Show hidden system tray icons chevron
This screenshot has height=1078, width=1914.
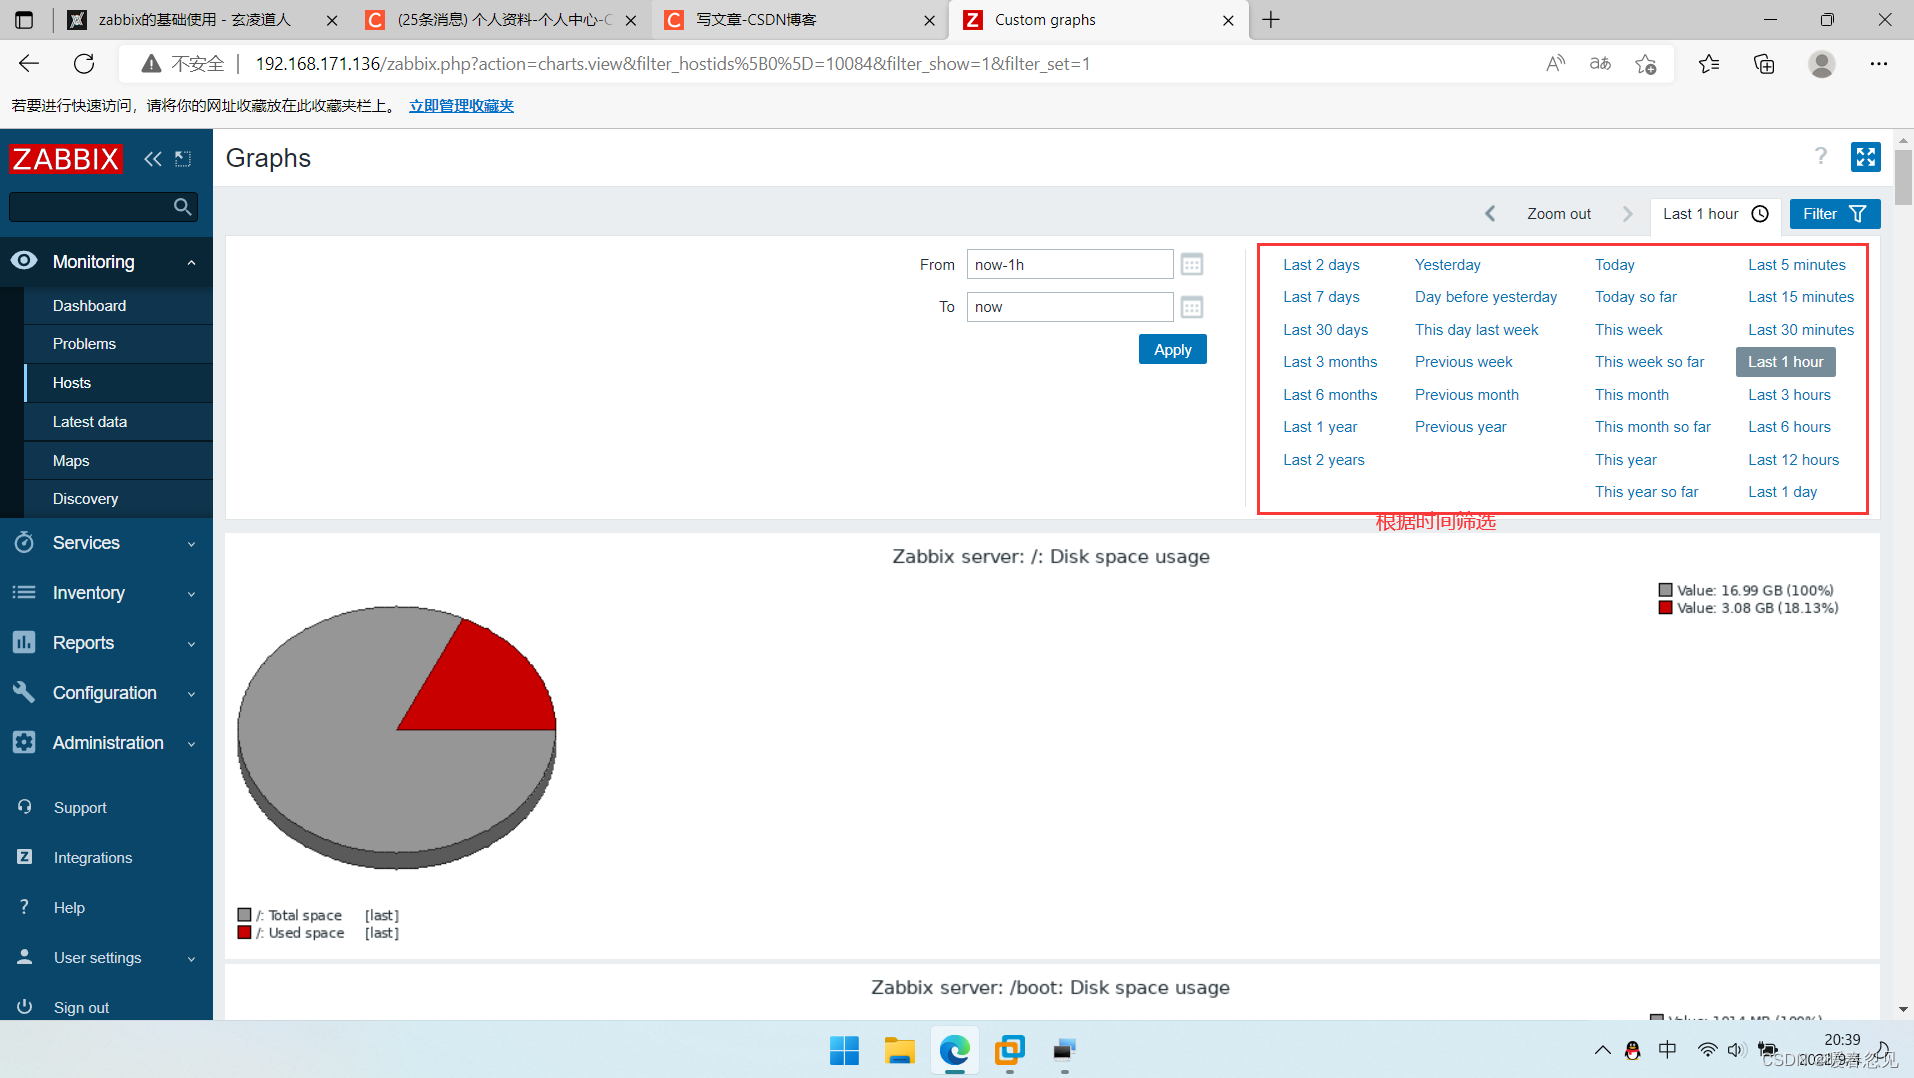coord(1602,1050)
